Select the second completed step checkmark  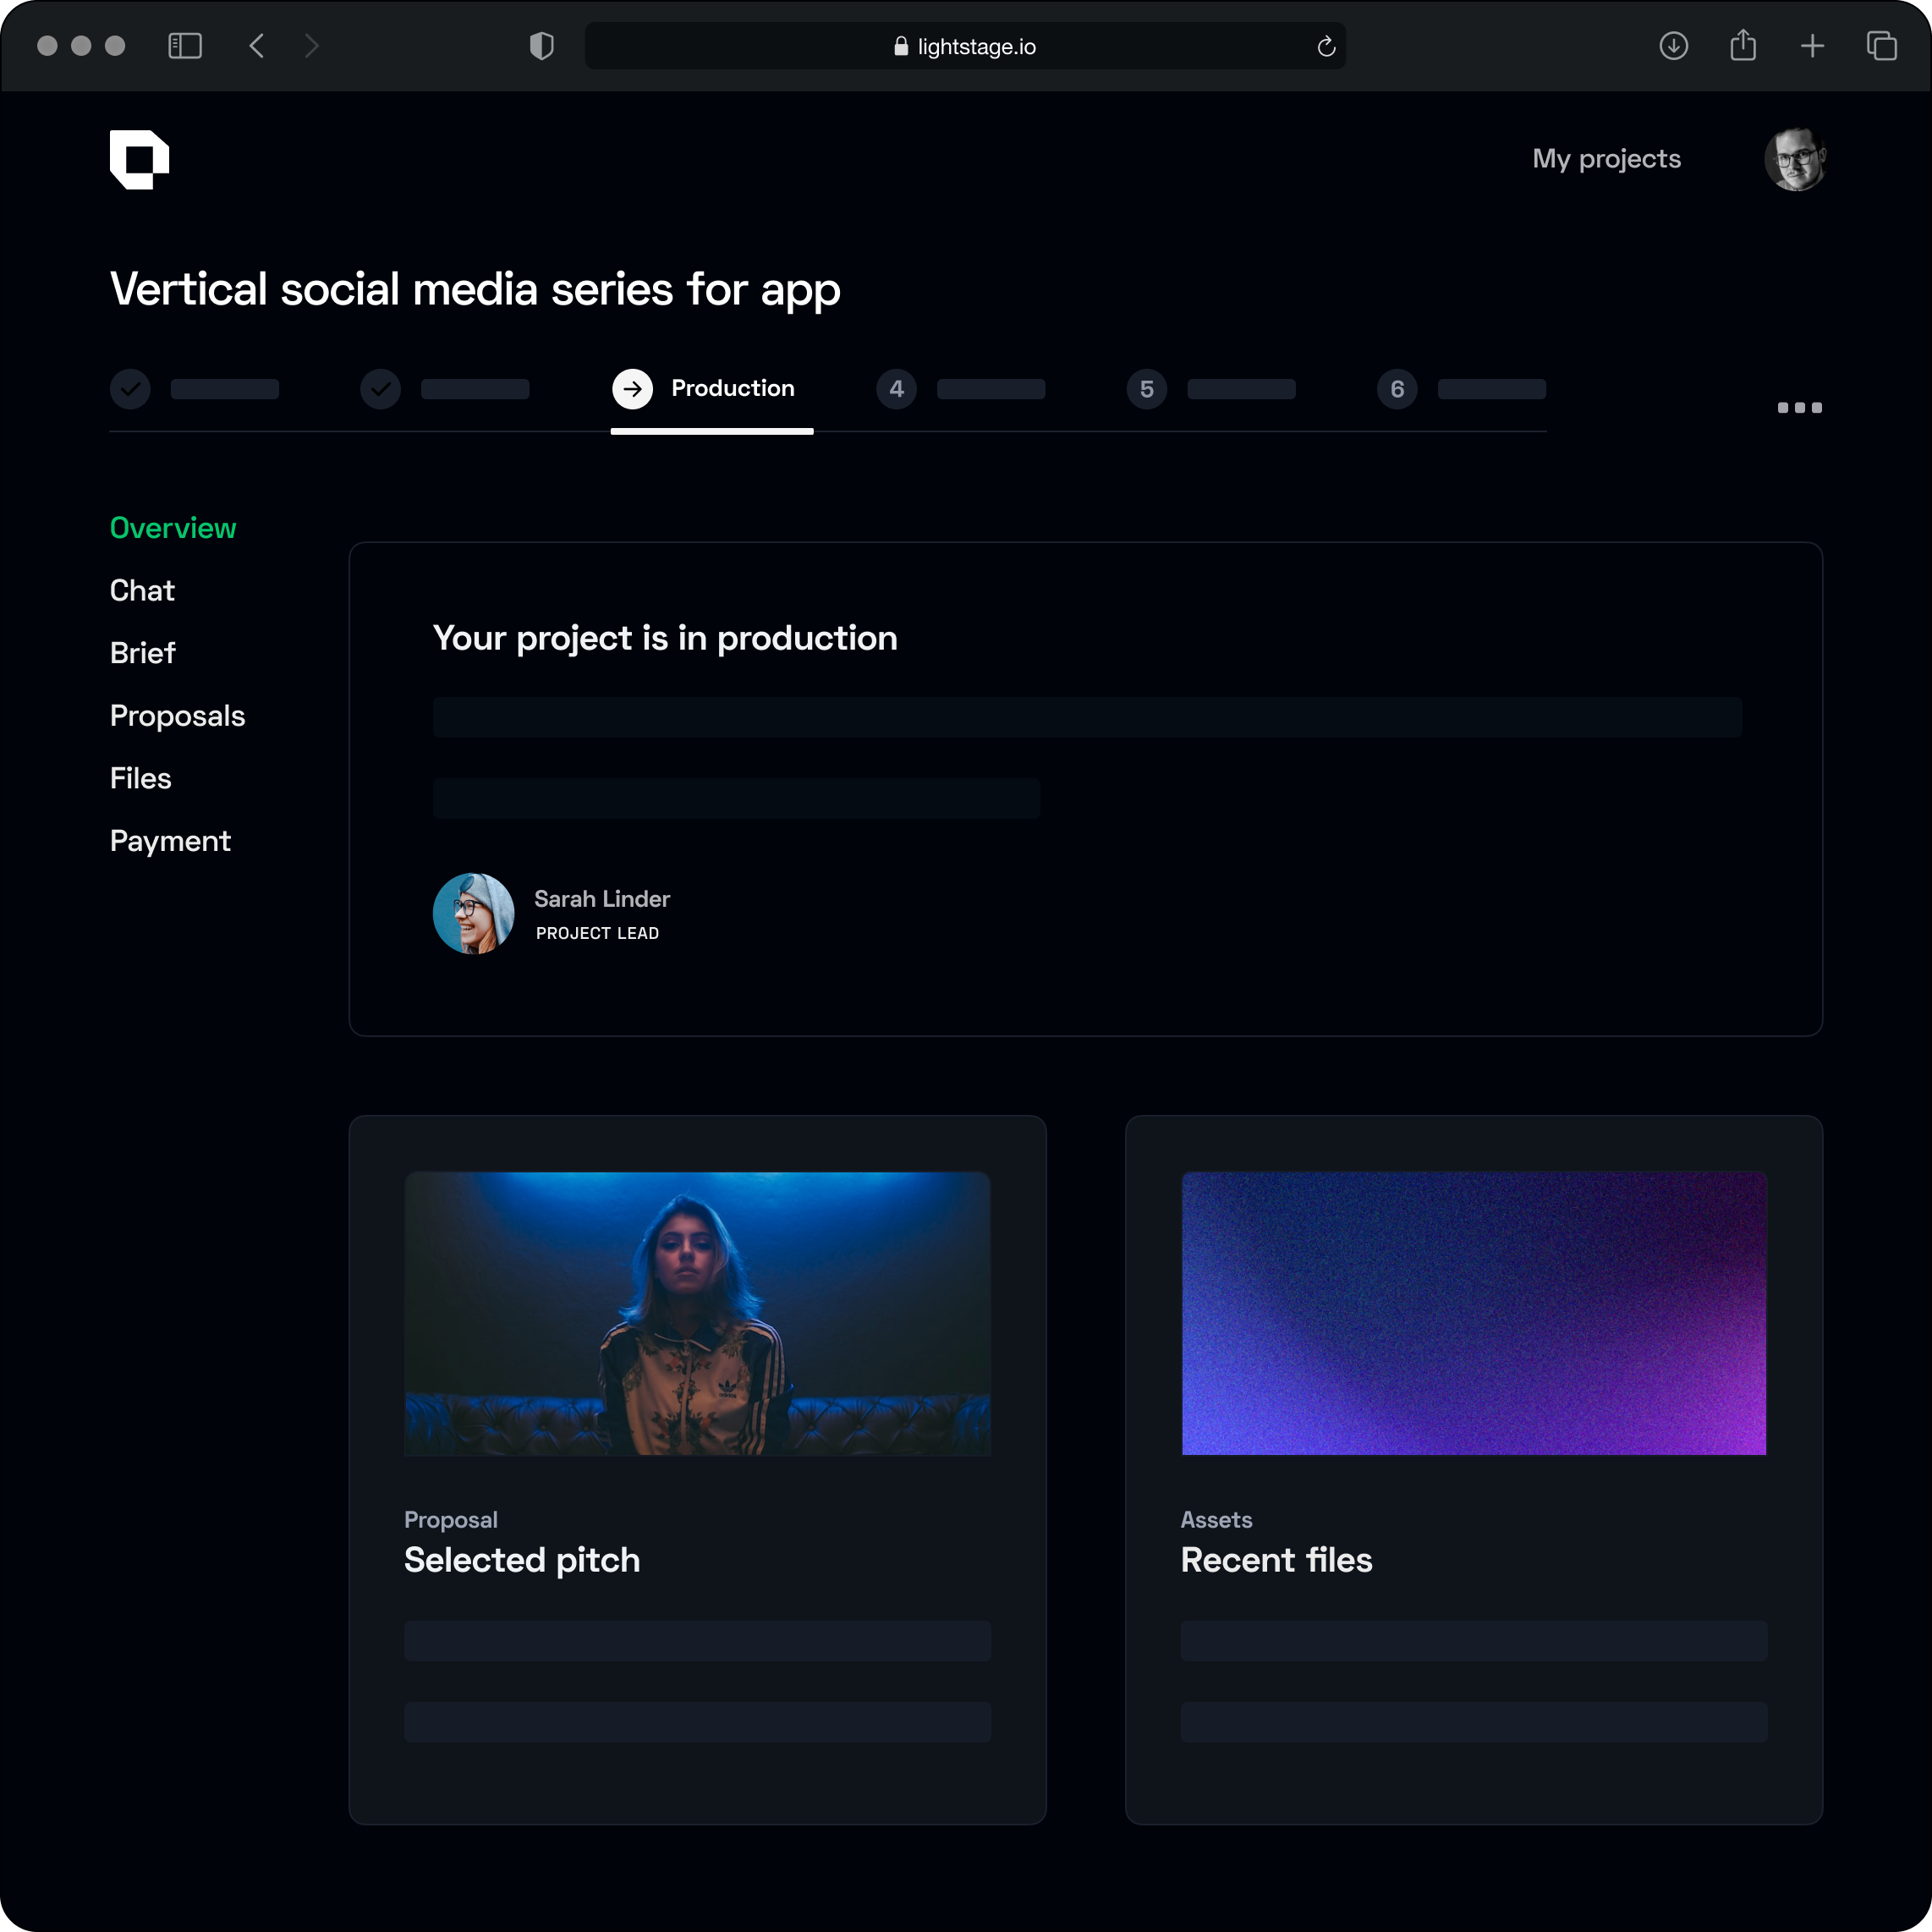[x=381, y=389]
